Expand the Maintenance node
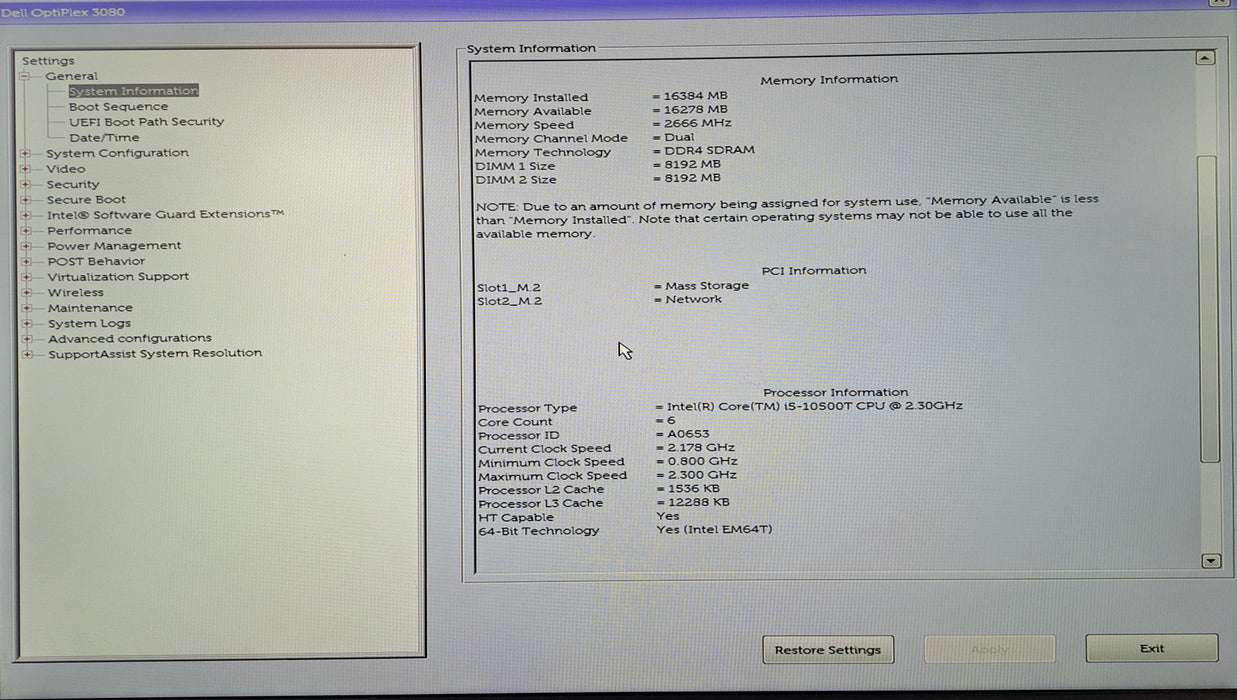The width and height of the screenshot is (1237, 700). [x=26, y=308]
